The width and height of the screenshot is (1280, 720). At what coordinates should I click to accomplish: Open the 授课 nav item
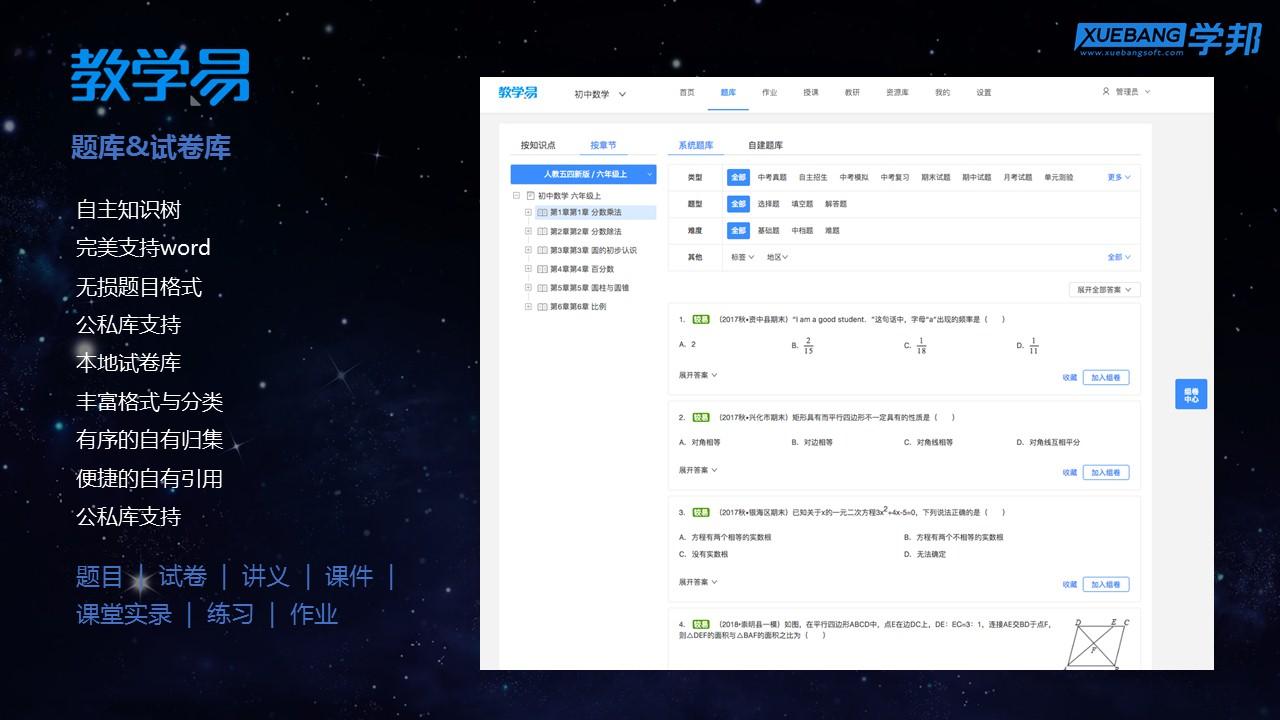click(x=811, y=92)
